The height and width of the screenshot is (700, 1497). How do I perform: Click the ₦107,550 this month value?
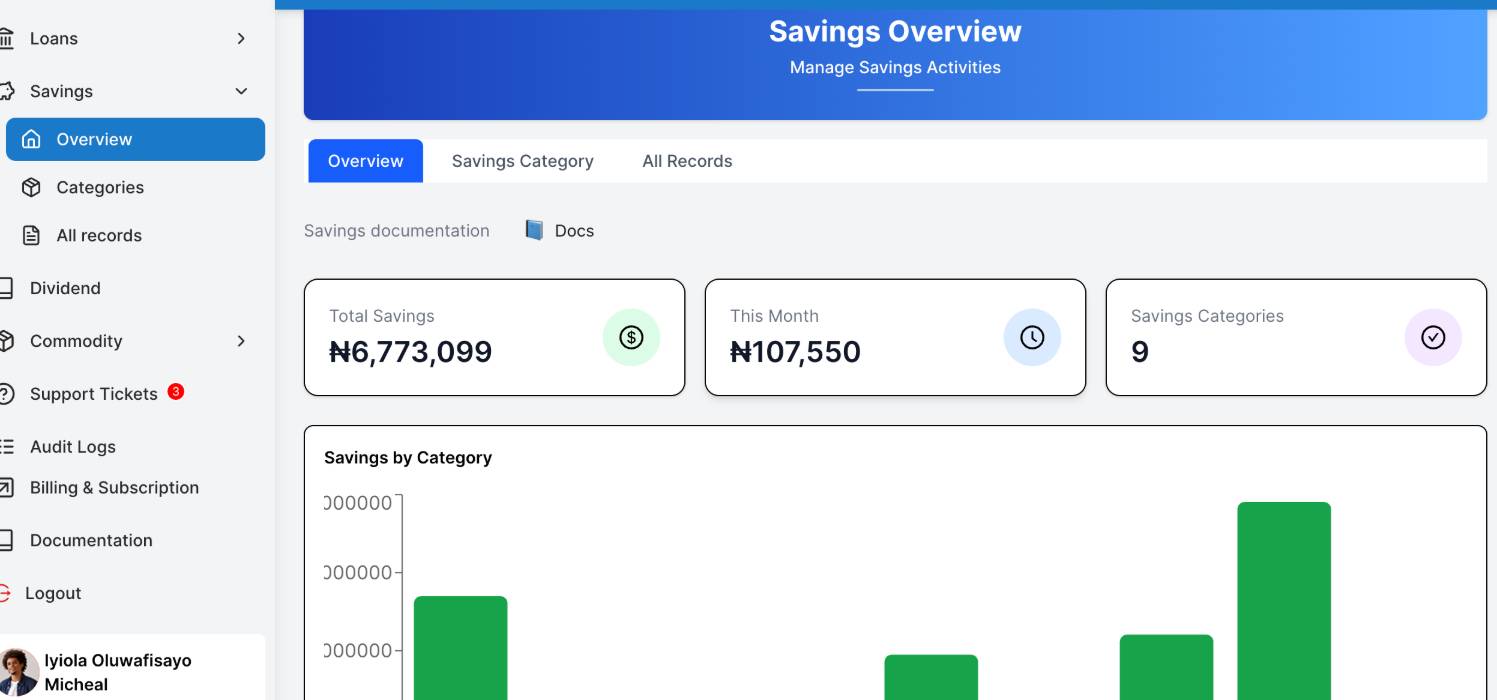[x=795, y=352]
